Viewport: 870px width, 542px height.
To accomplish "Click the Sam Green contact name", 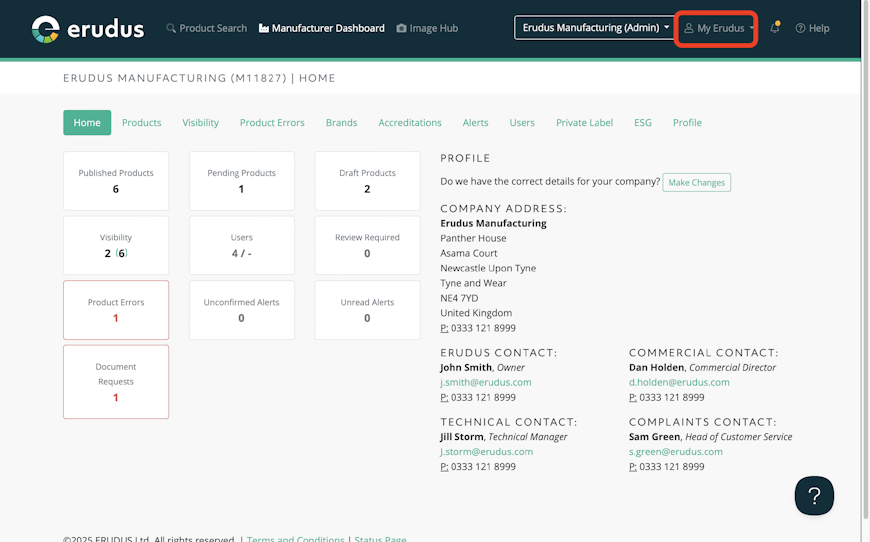I will [654, 437].
